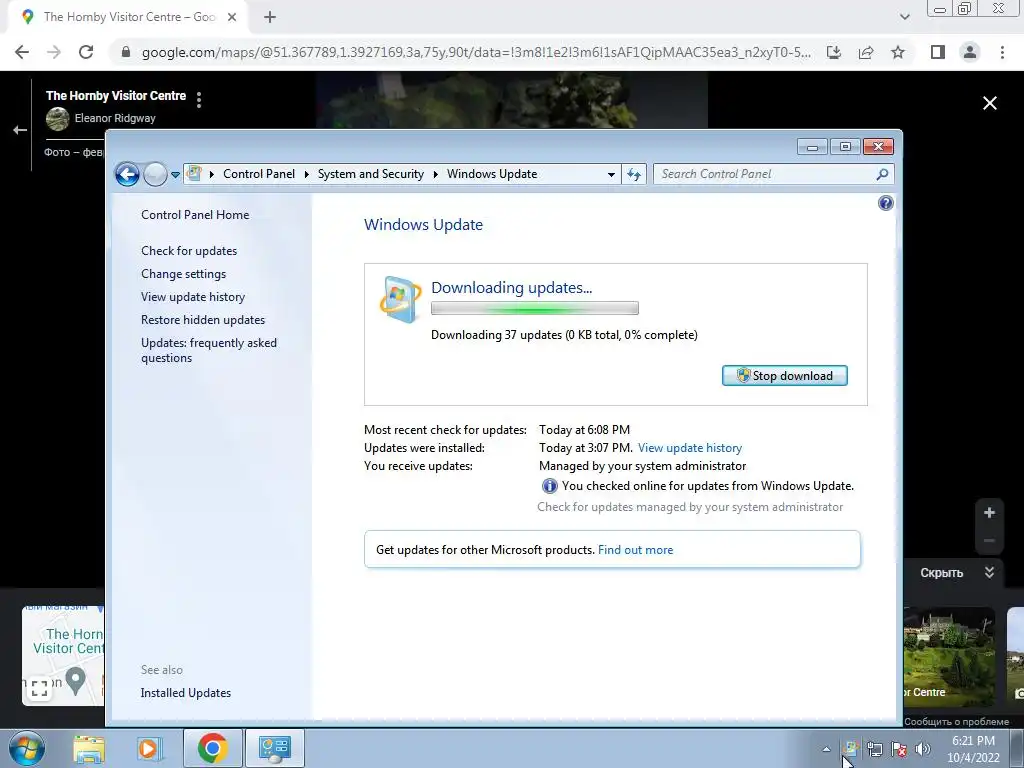Click the info icon beside checked online message

pyautogui.click(x=550, y=486)
